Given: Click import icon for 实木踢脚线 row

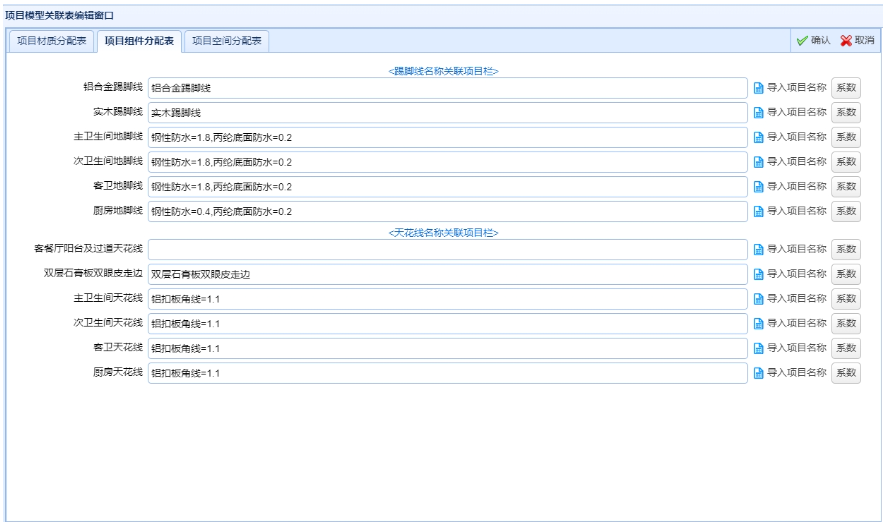Looking at the screenshot, I should 759,112.
